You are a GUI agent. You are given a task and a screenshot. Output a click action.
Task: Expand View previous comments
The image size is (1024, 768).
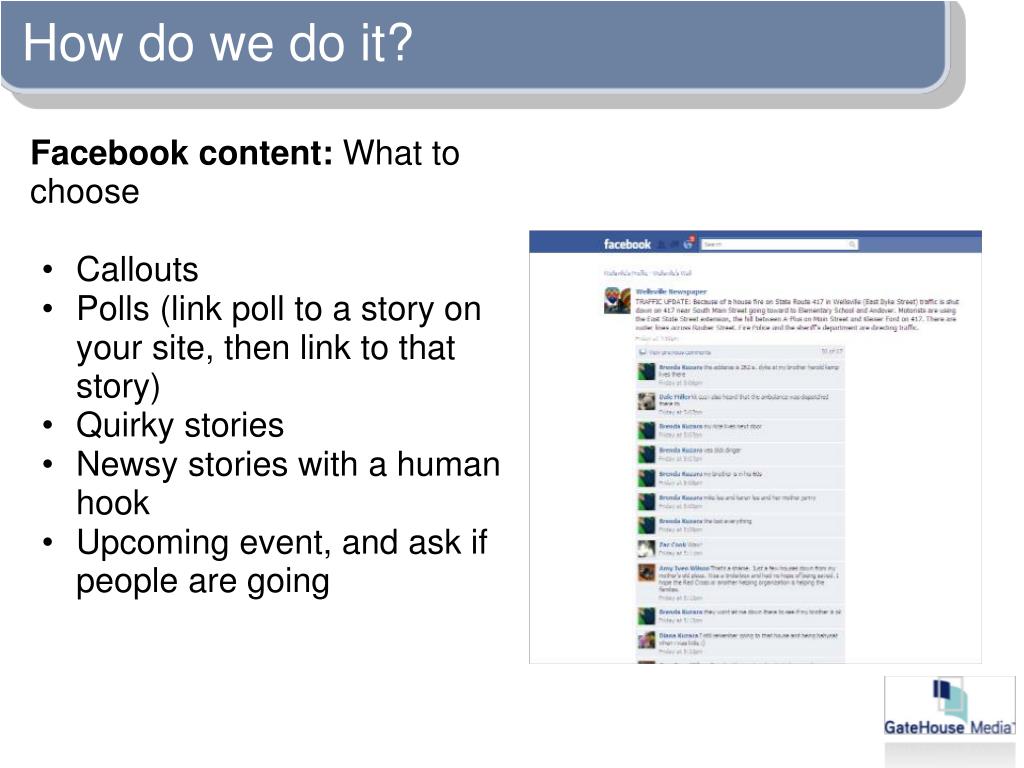[679, 352]
